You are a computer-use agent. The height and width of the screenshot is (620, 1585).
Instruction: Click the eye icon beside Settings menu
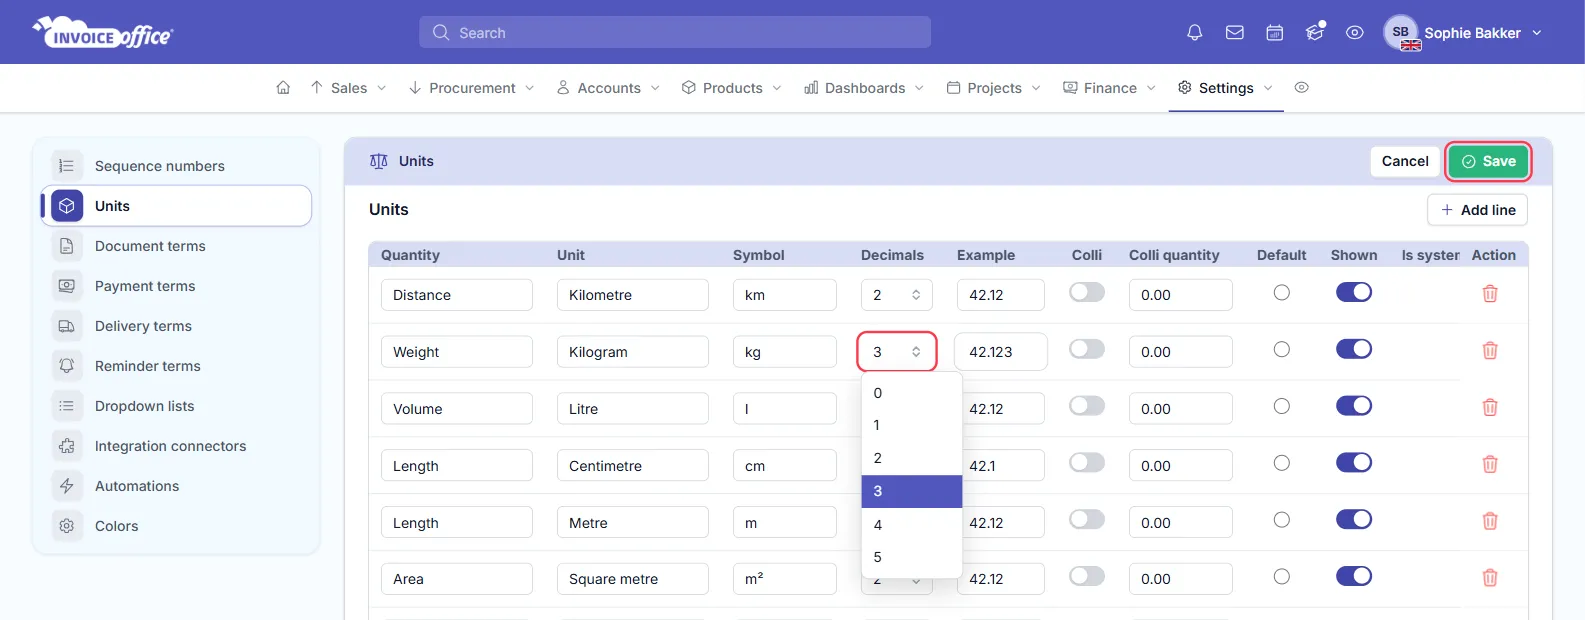coord(1301,88)
